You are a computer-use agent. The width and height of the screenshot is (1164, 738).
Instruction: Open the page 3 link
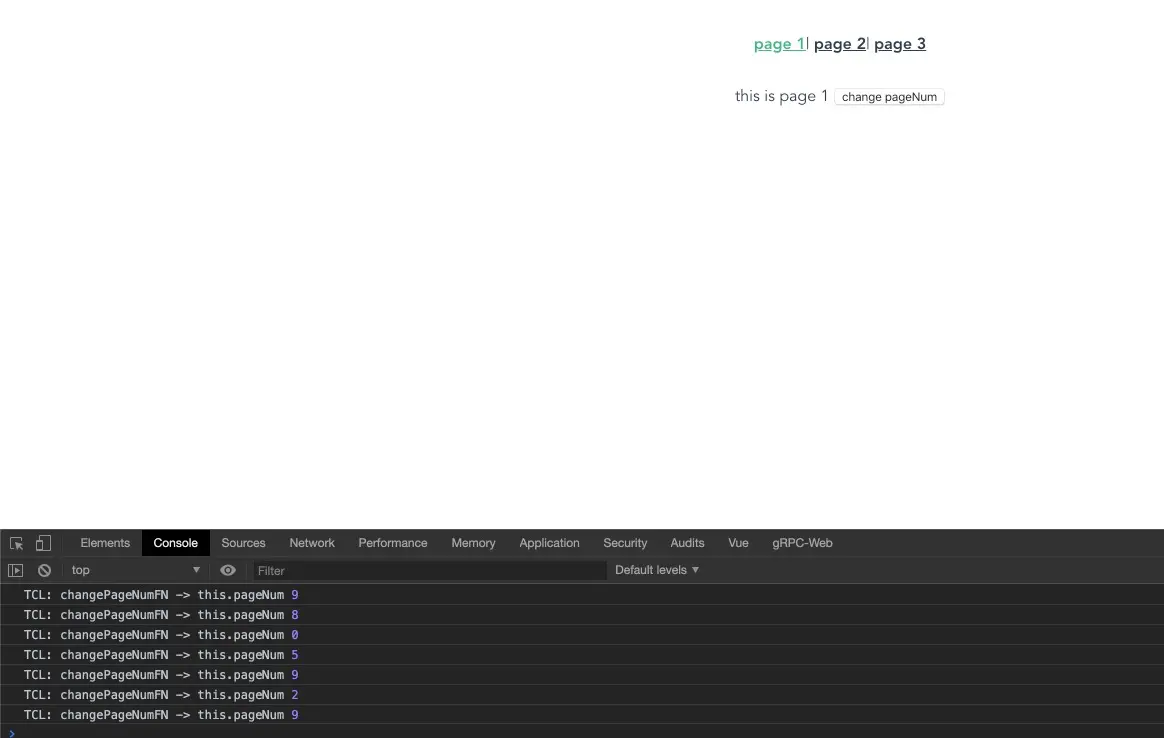(899, 44)
